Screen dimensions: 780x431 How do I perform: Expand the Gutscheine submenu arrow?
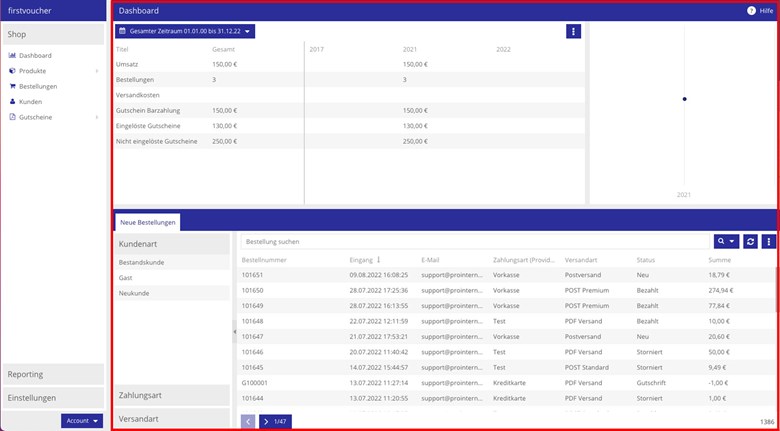[97, 117]
